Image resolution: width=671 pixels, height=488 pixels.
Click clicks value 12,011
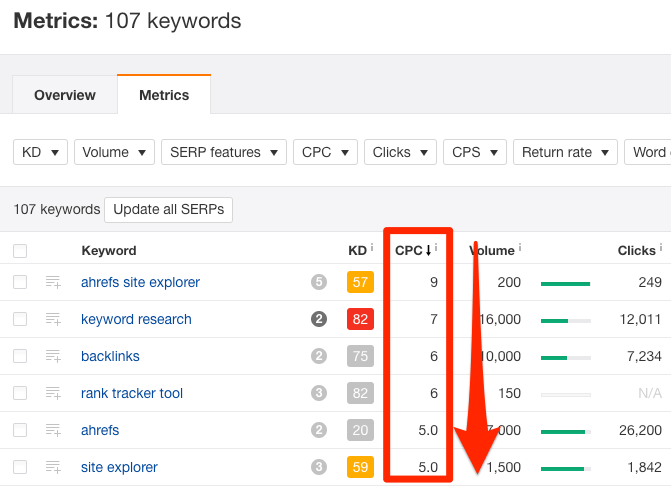(x=640, y=319)
